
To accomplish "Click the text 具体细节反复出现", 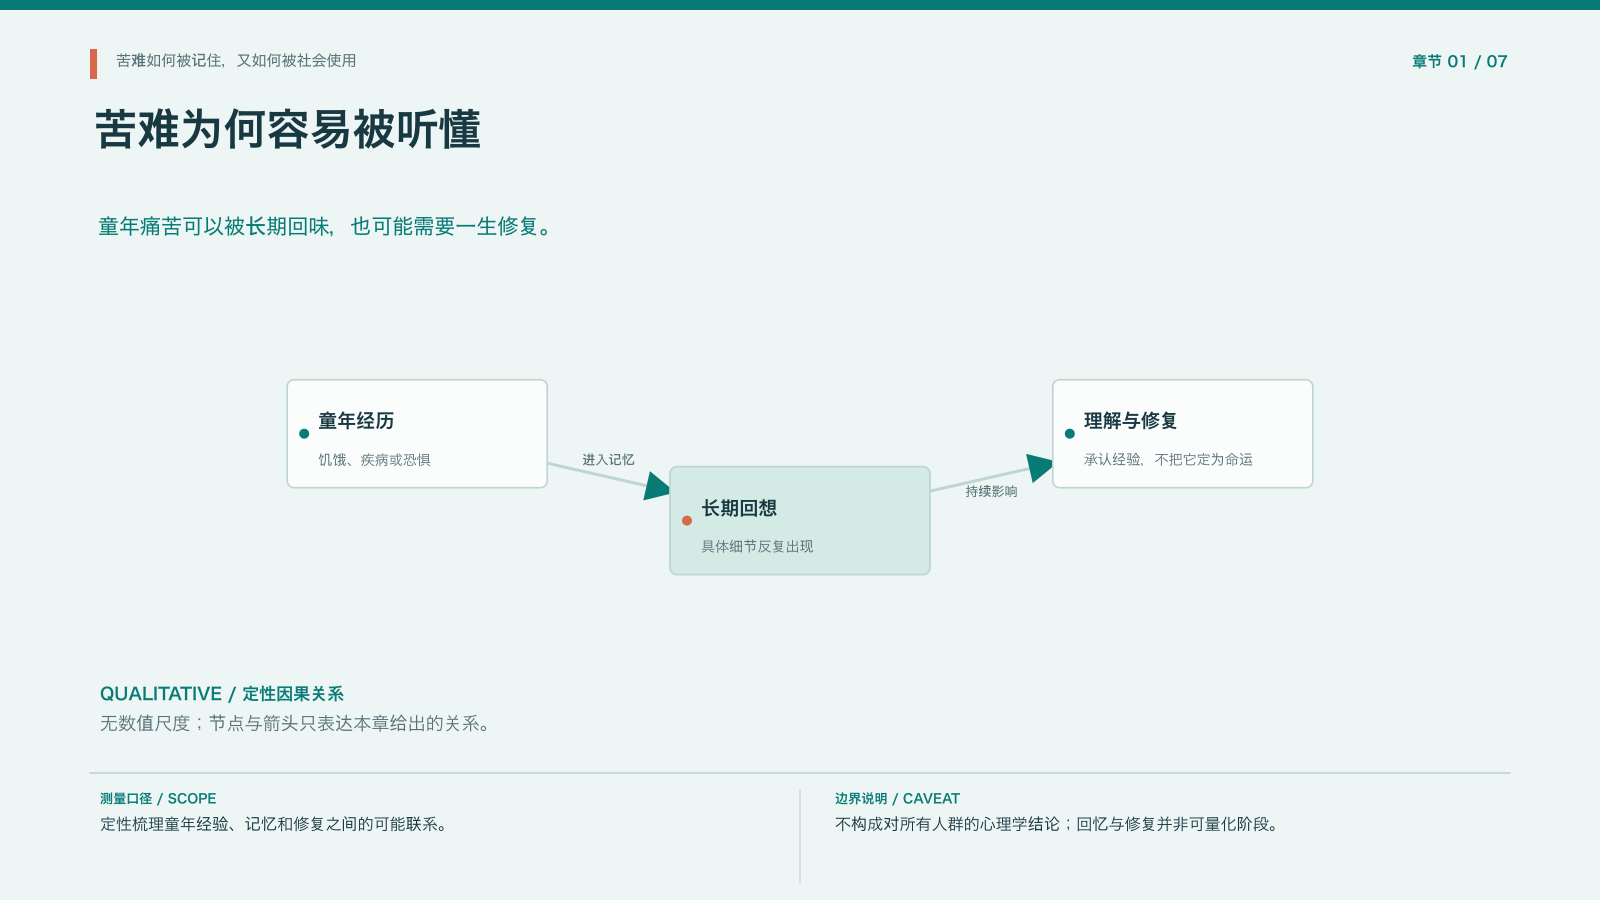I will pyautogui.click(x=757, y=547).
